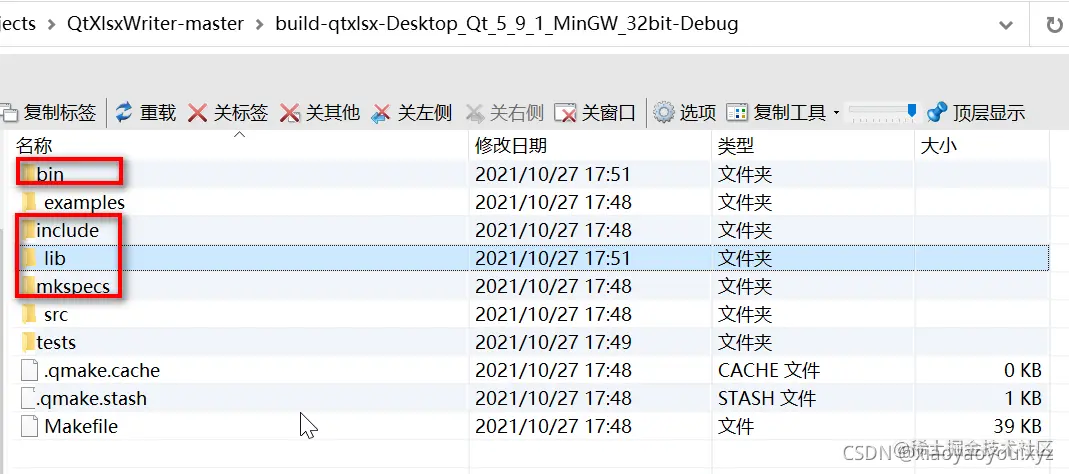Adjust the transparency slider in the toolbar

click(882, 113)
